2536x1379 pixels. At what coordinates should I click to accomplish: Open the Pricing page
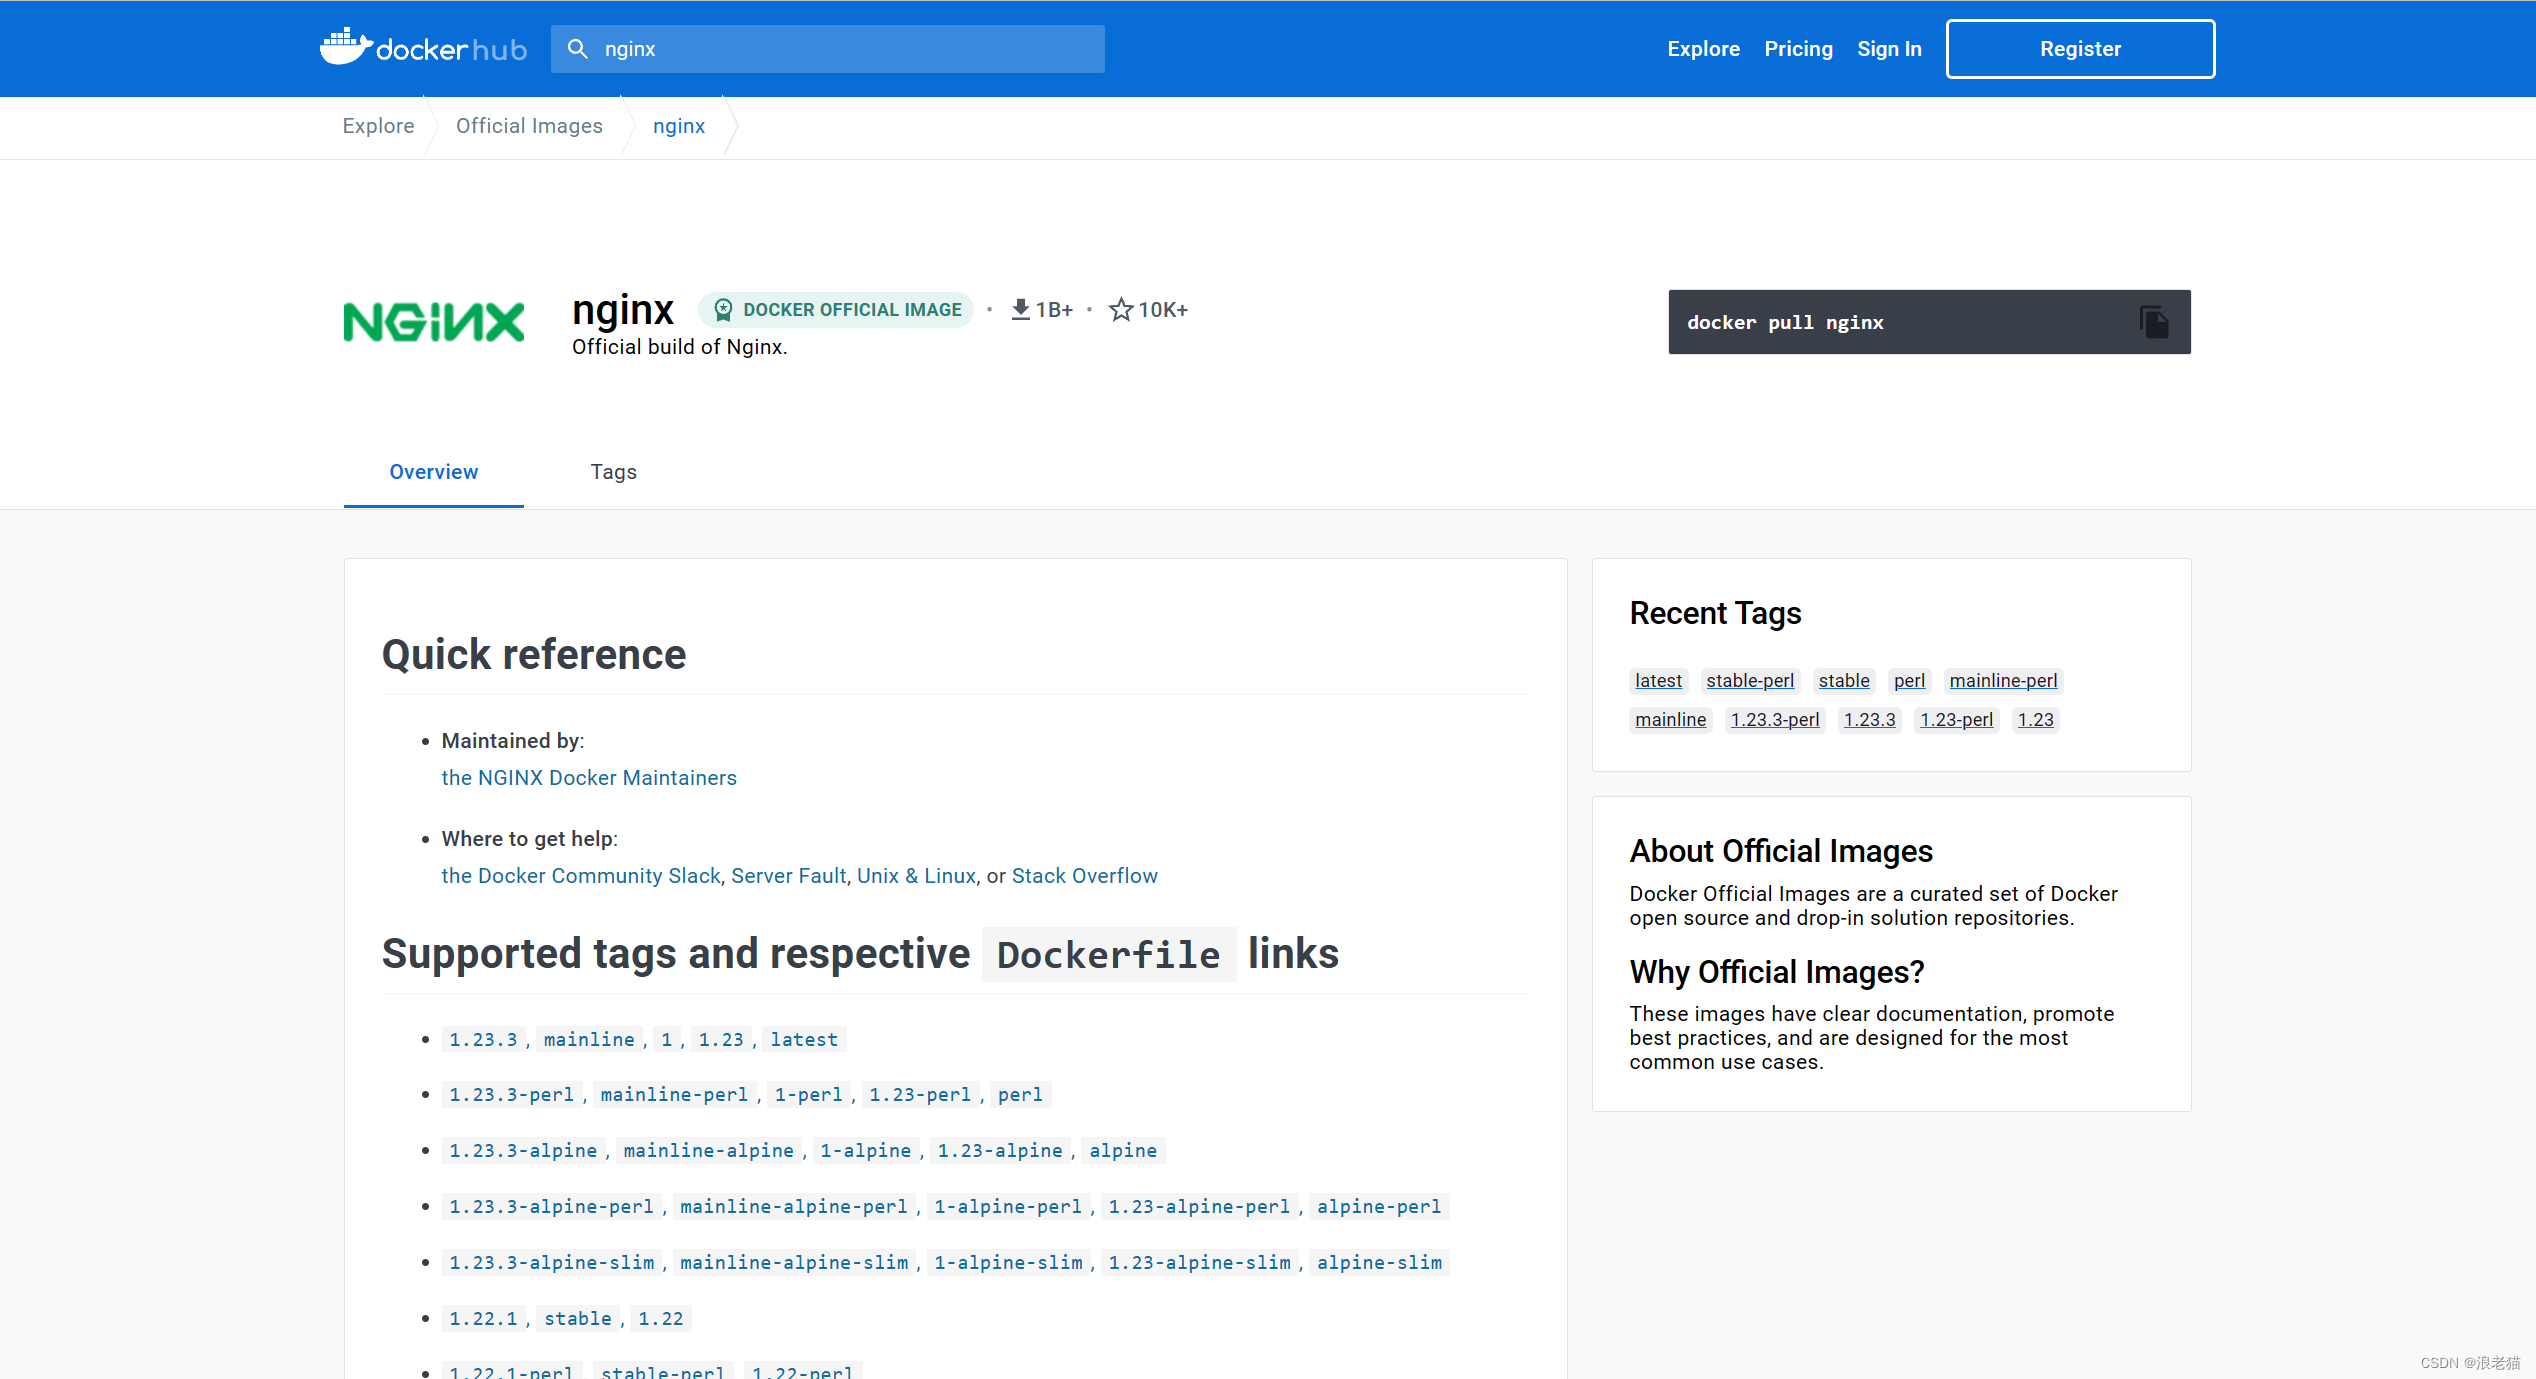click(x=1798, y=49)
